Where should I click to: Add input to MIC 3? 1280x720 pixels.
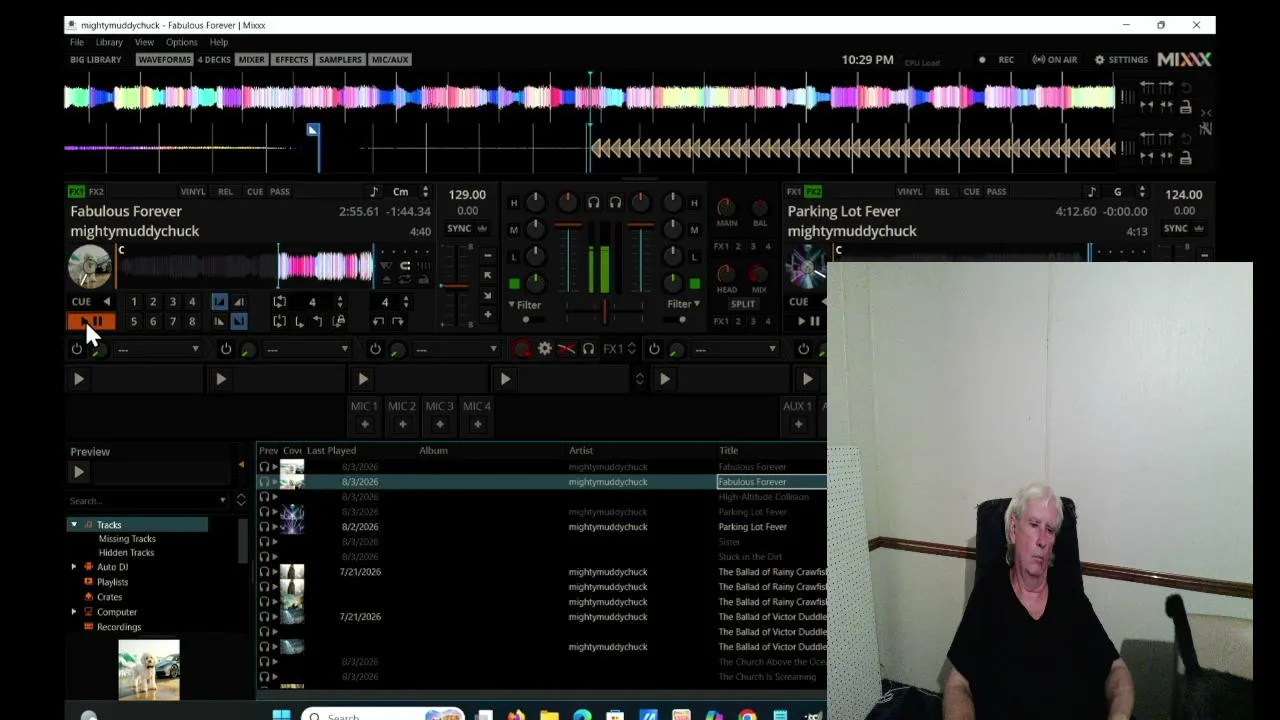tap(439, 424)
